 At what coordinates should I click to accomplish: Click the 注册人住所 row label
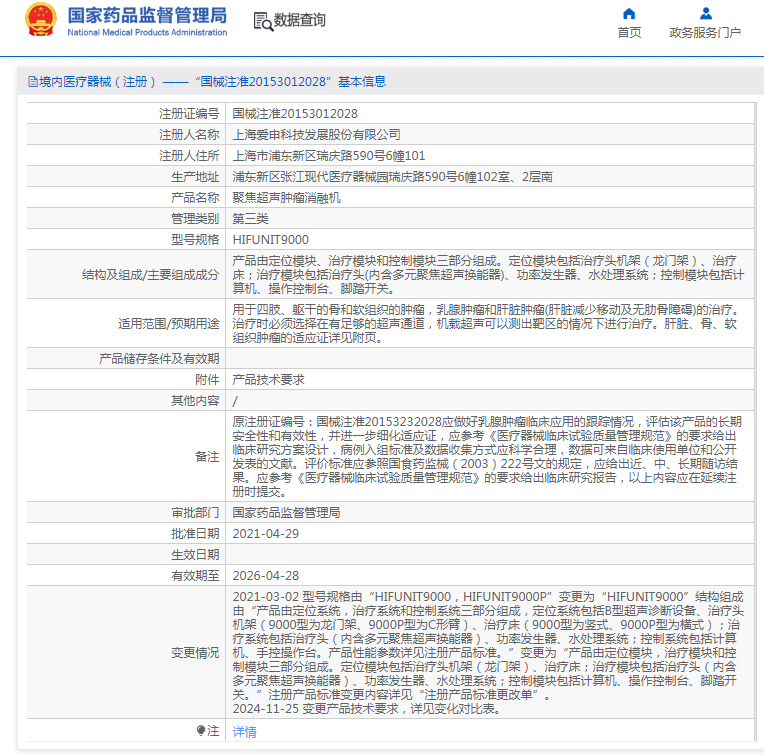pos(189,155)
